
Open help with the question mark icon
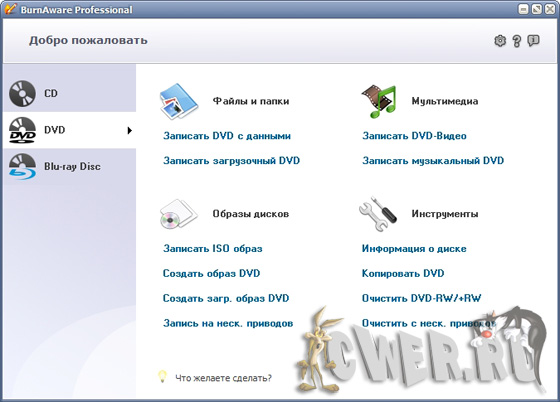click(x=516, y=41)
